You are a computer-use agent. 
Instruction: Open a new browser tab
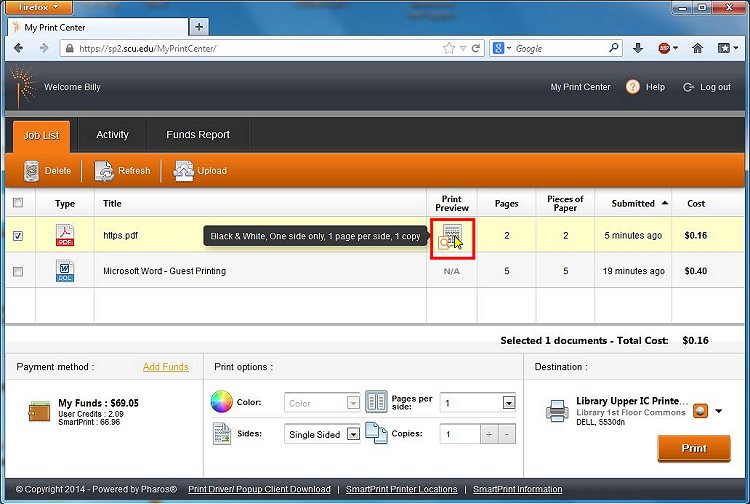point(199,27)
